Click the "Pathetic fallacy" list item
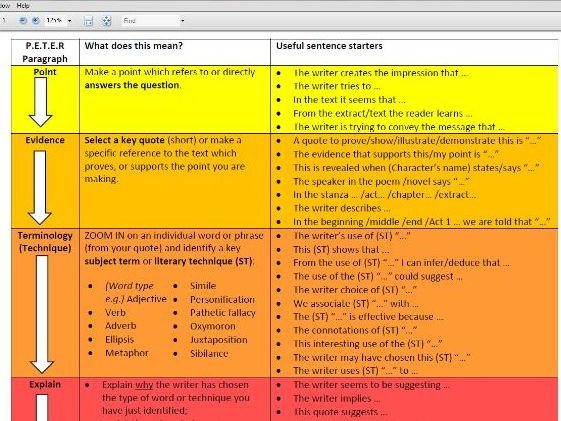 click(x=223, y=313)
